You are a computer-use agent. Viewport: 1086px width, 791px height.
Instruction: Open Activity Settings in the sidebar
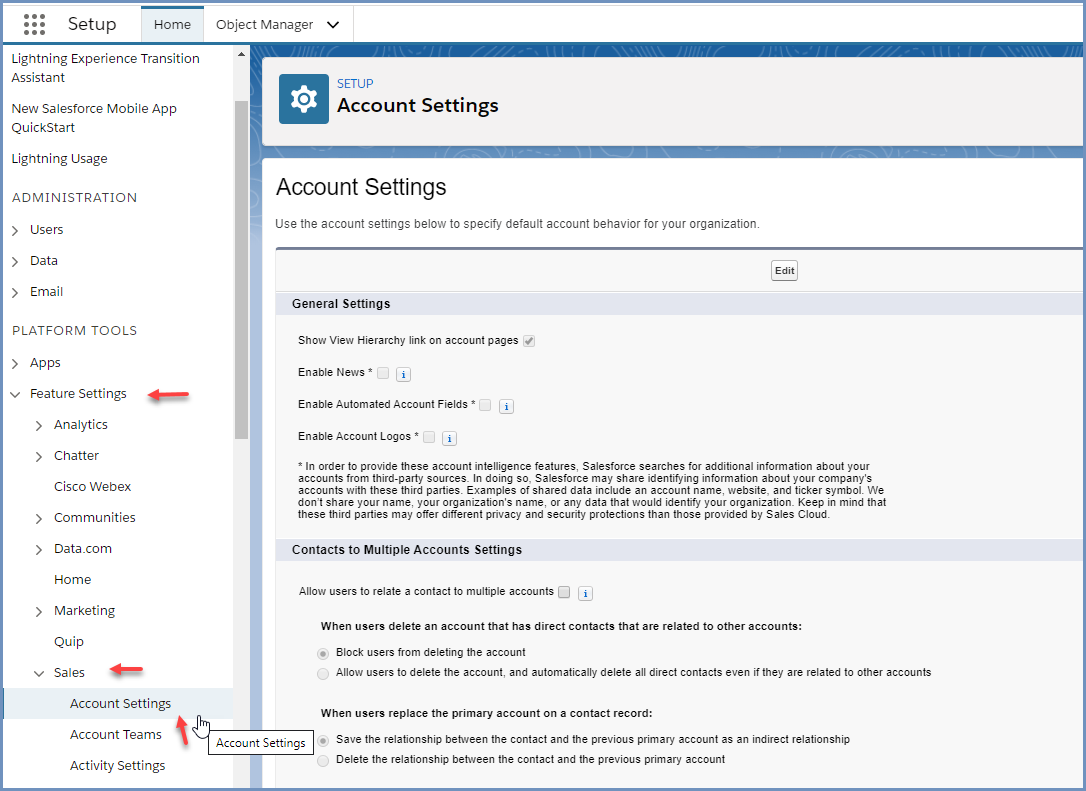[x=118, y=765]
